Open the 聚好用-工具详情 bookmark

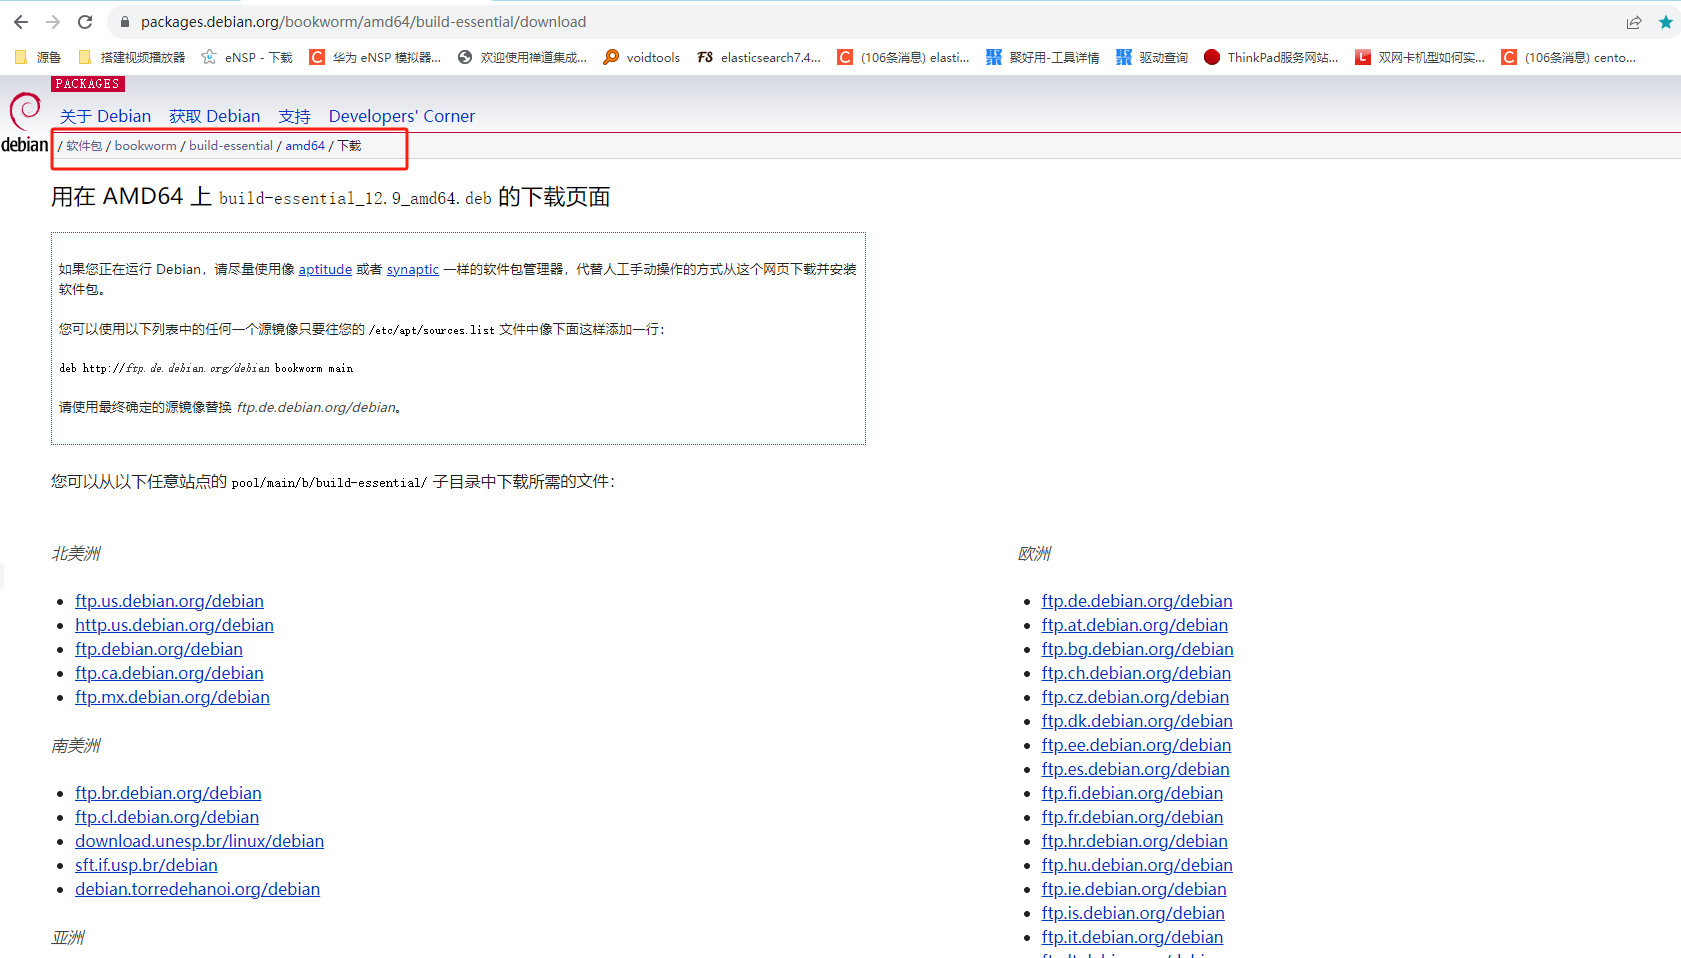1043,57
